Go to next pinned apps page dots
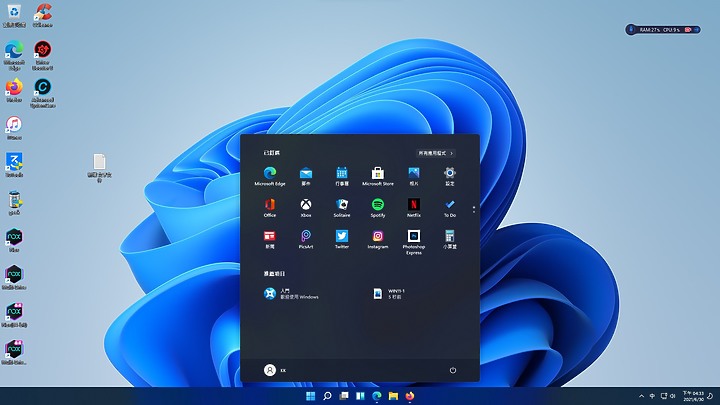 tap(473, 209)
